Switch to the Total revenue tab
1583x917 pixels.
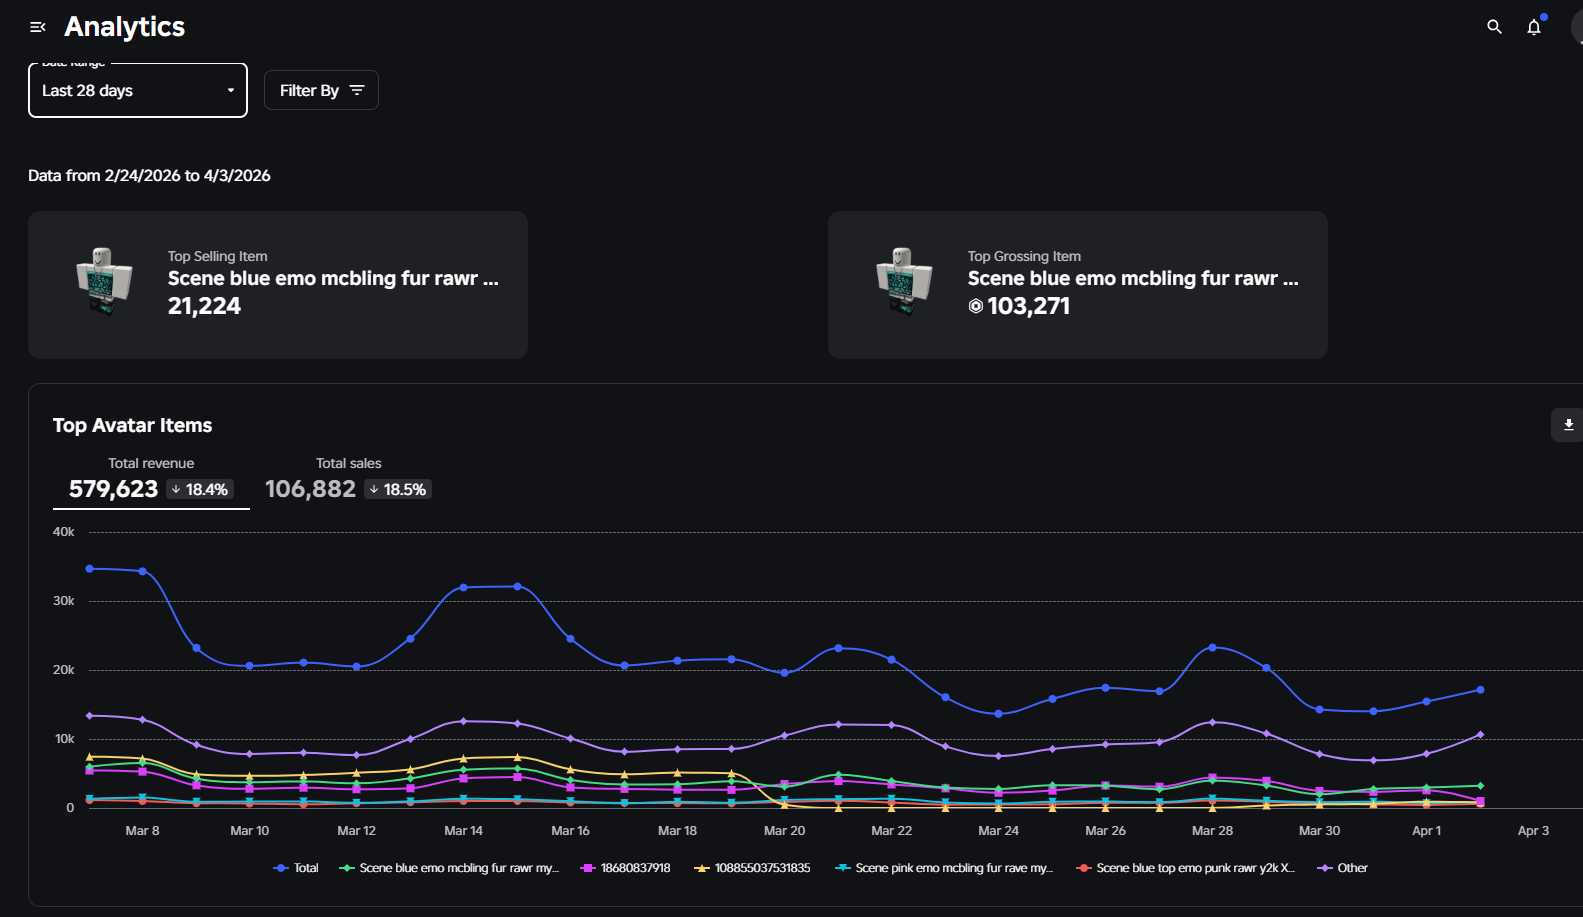pyautogui.click(x=151, y=479)
